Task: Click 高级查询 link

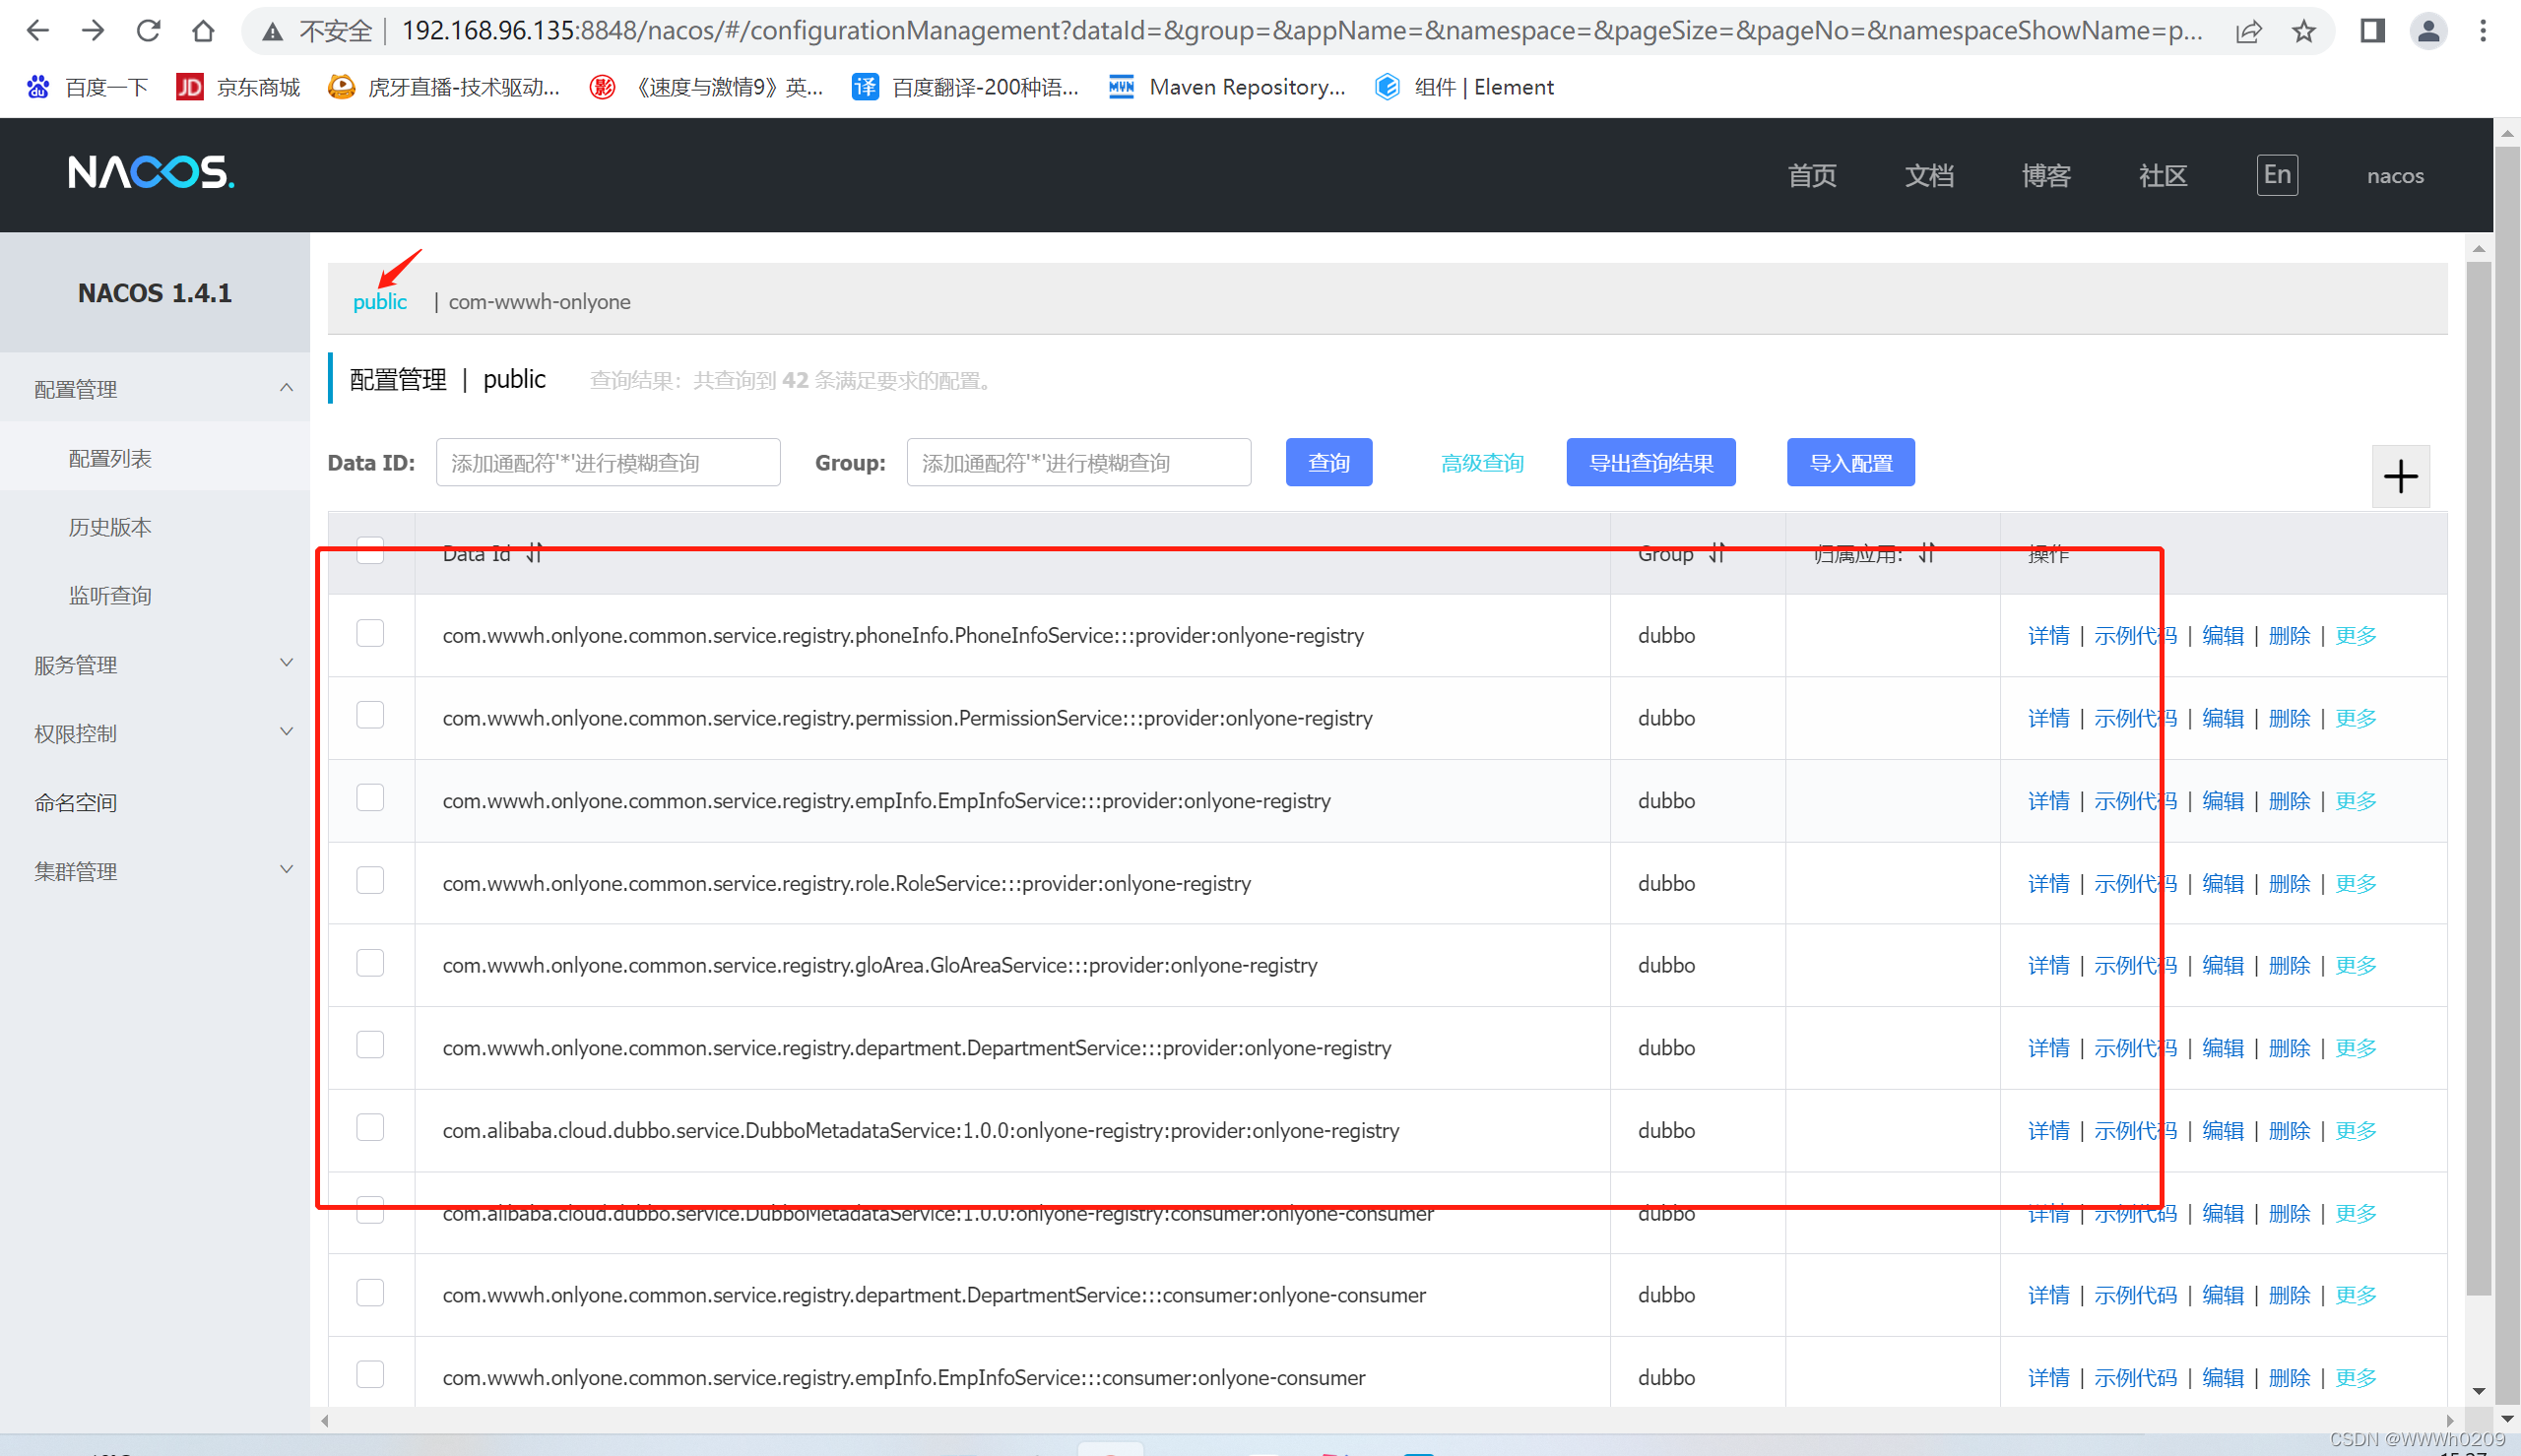Action: pyautogui.click(x=1482, y=463)
